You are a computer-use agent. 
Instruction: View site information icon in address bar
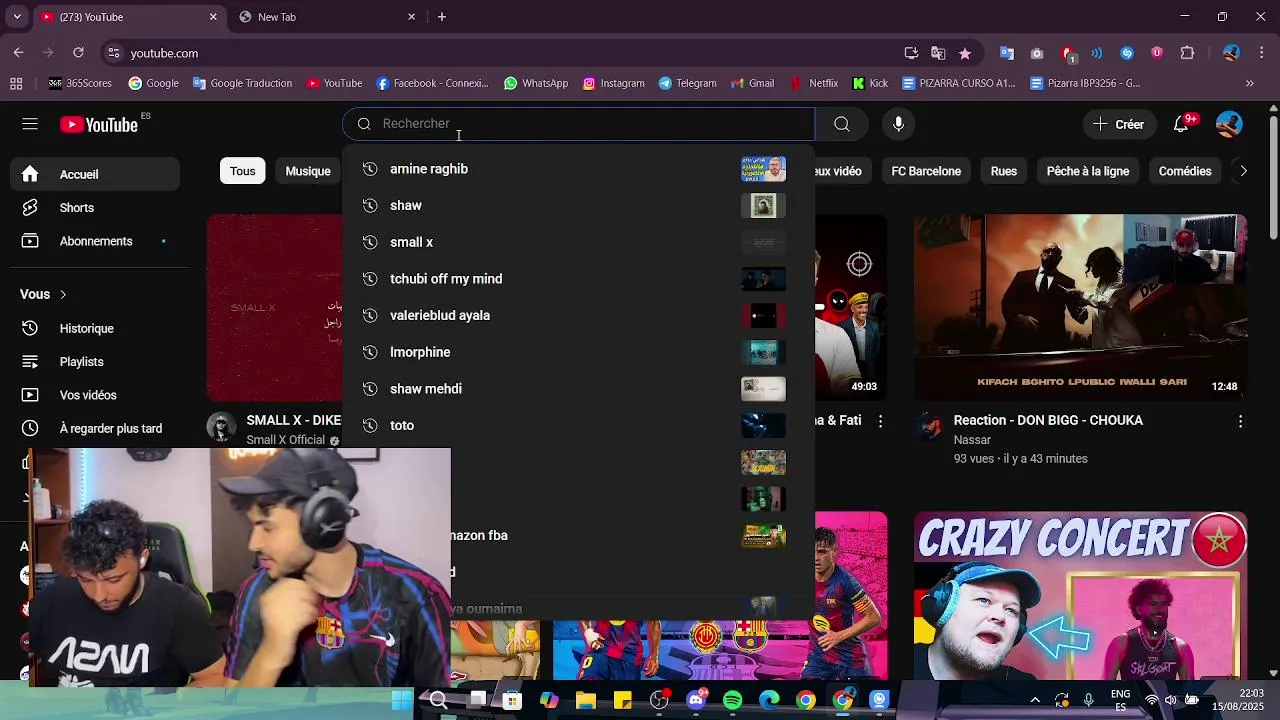coord(114,53)
